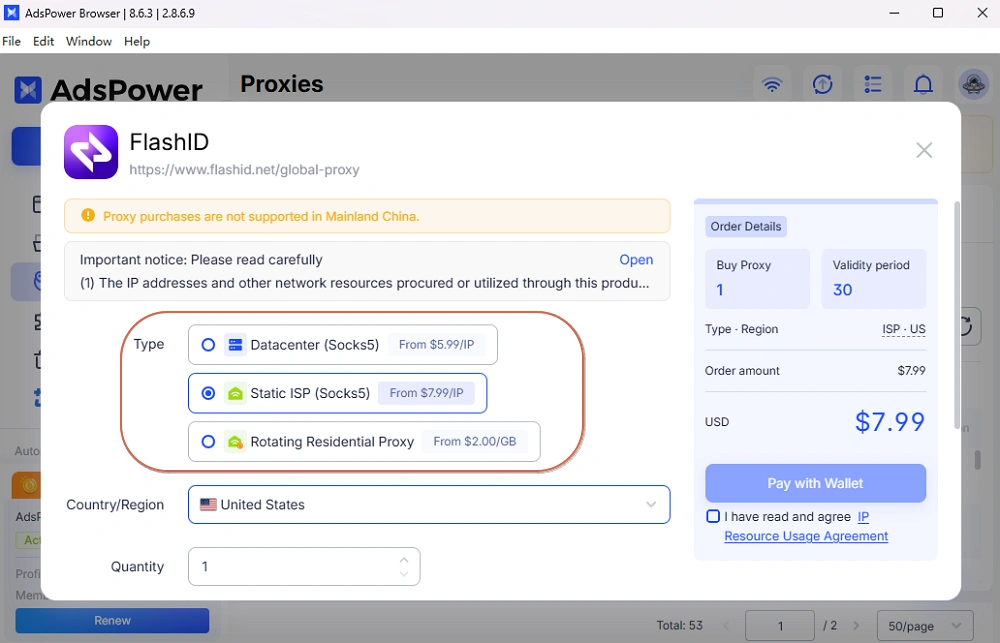The width and height of the screenshot is (1000, 643).
Task: Select Static ISP (Socks5) radio button
Action: point(208,393)
